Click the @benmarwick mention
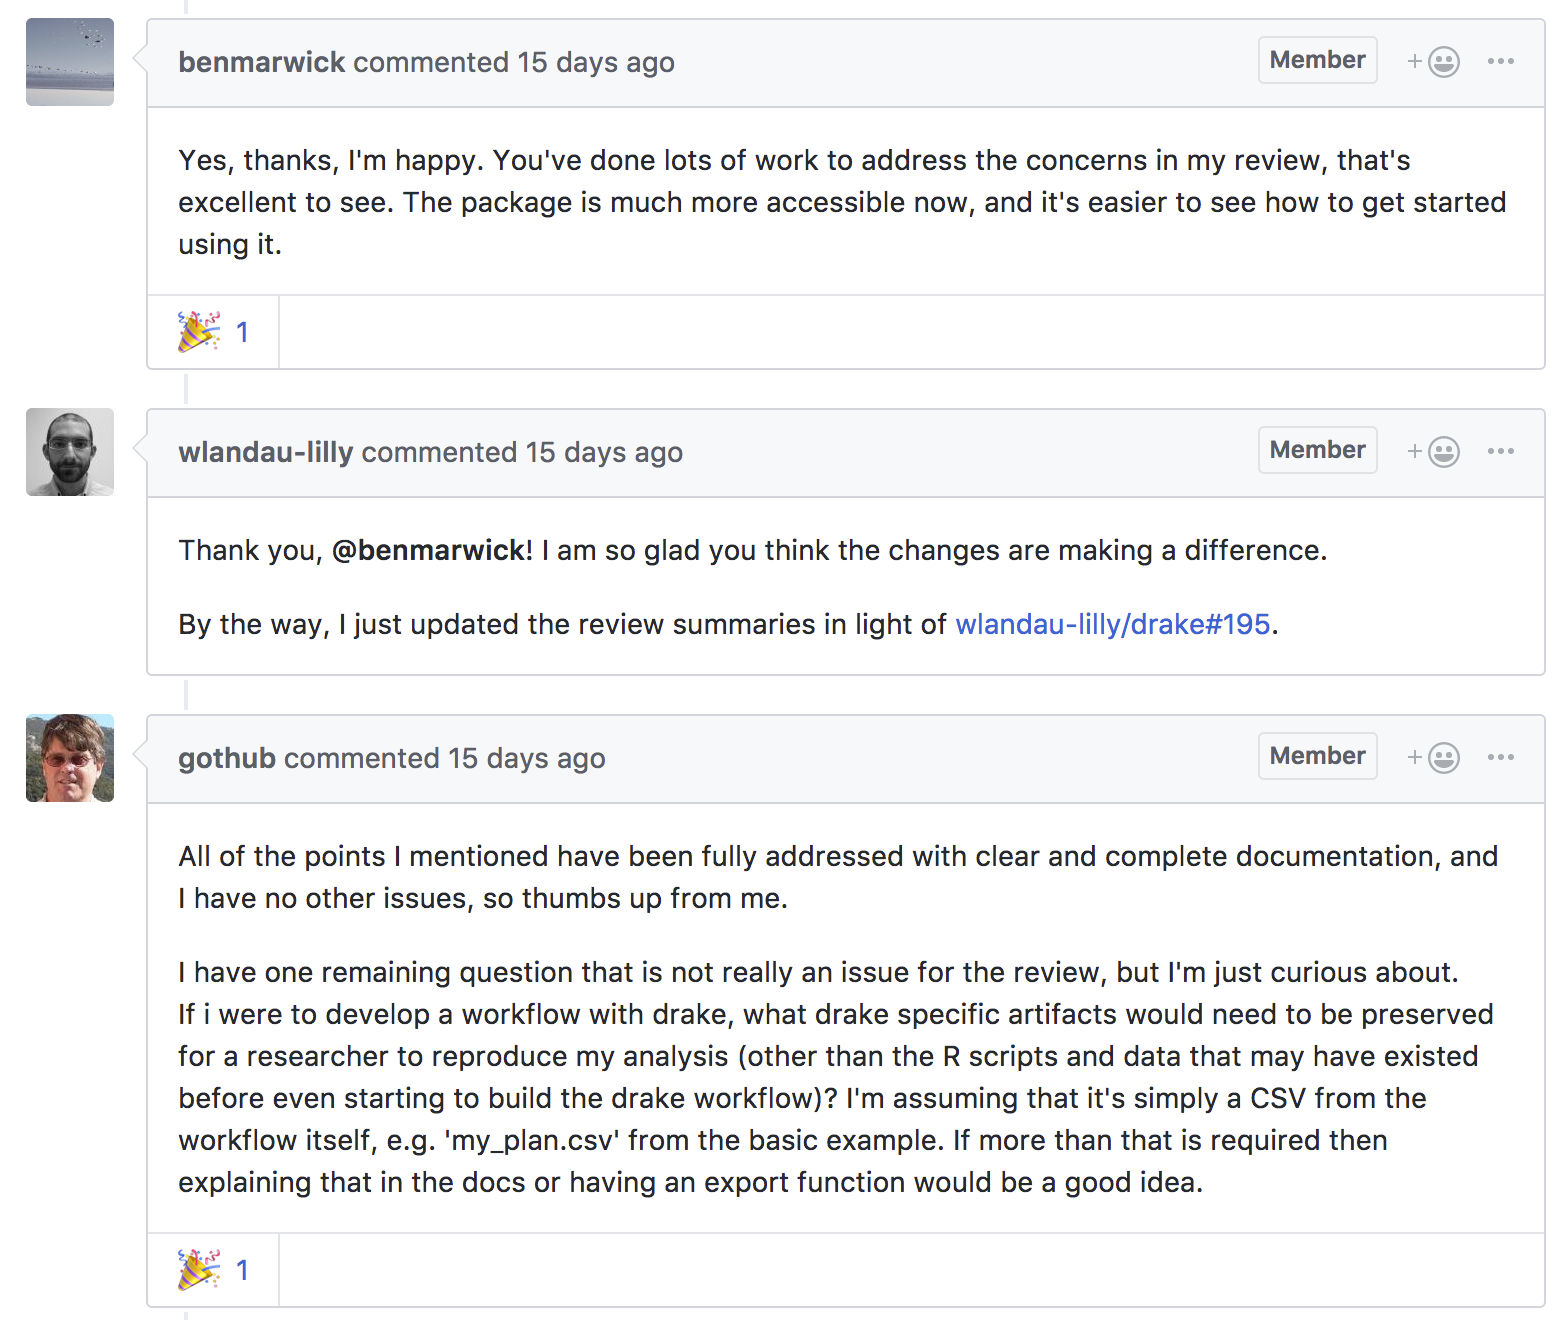Viewport: 1560px width, 1320px height. point(431,551)
